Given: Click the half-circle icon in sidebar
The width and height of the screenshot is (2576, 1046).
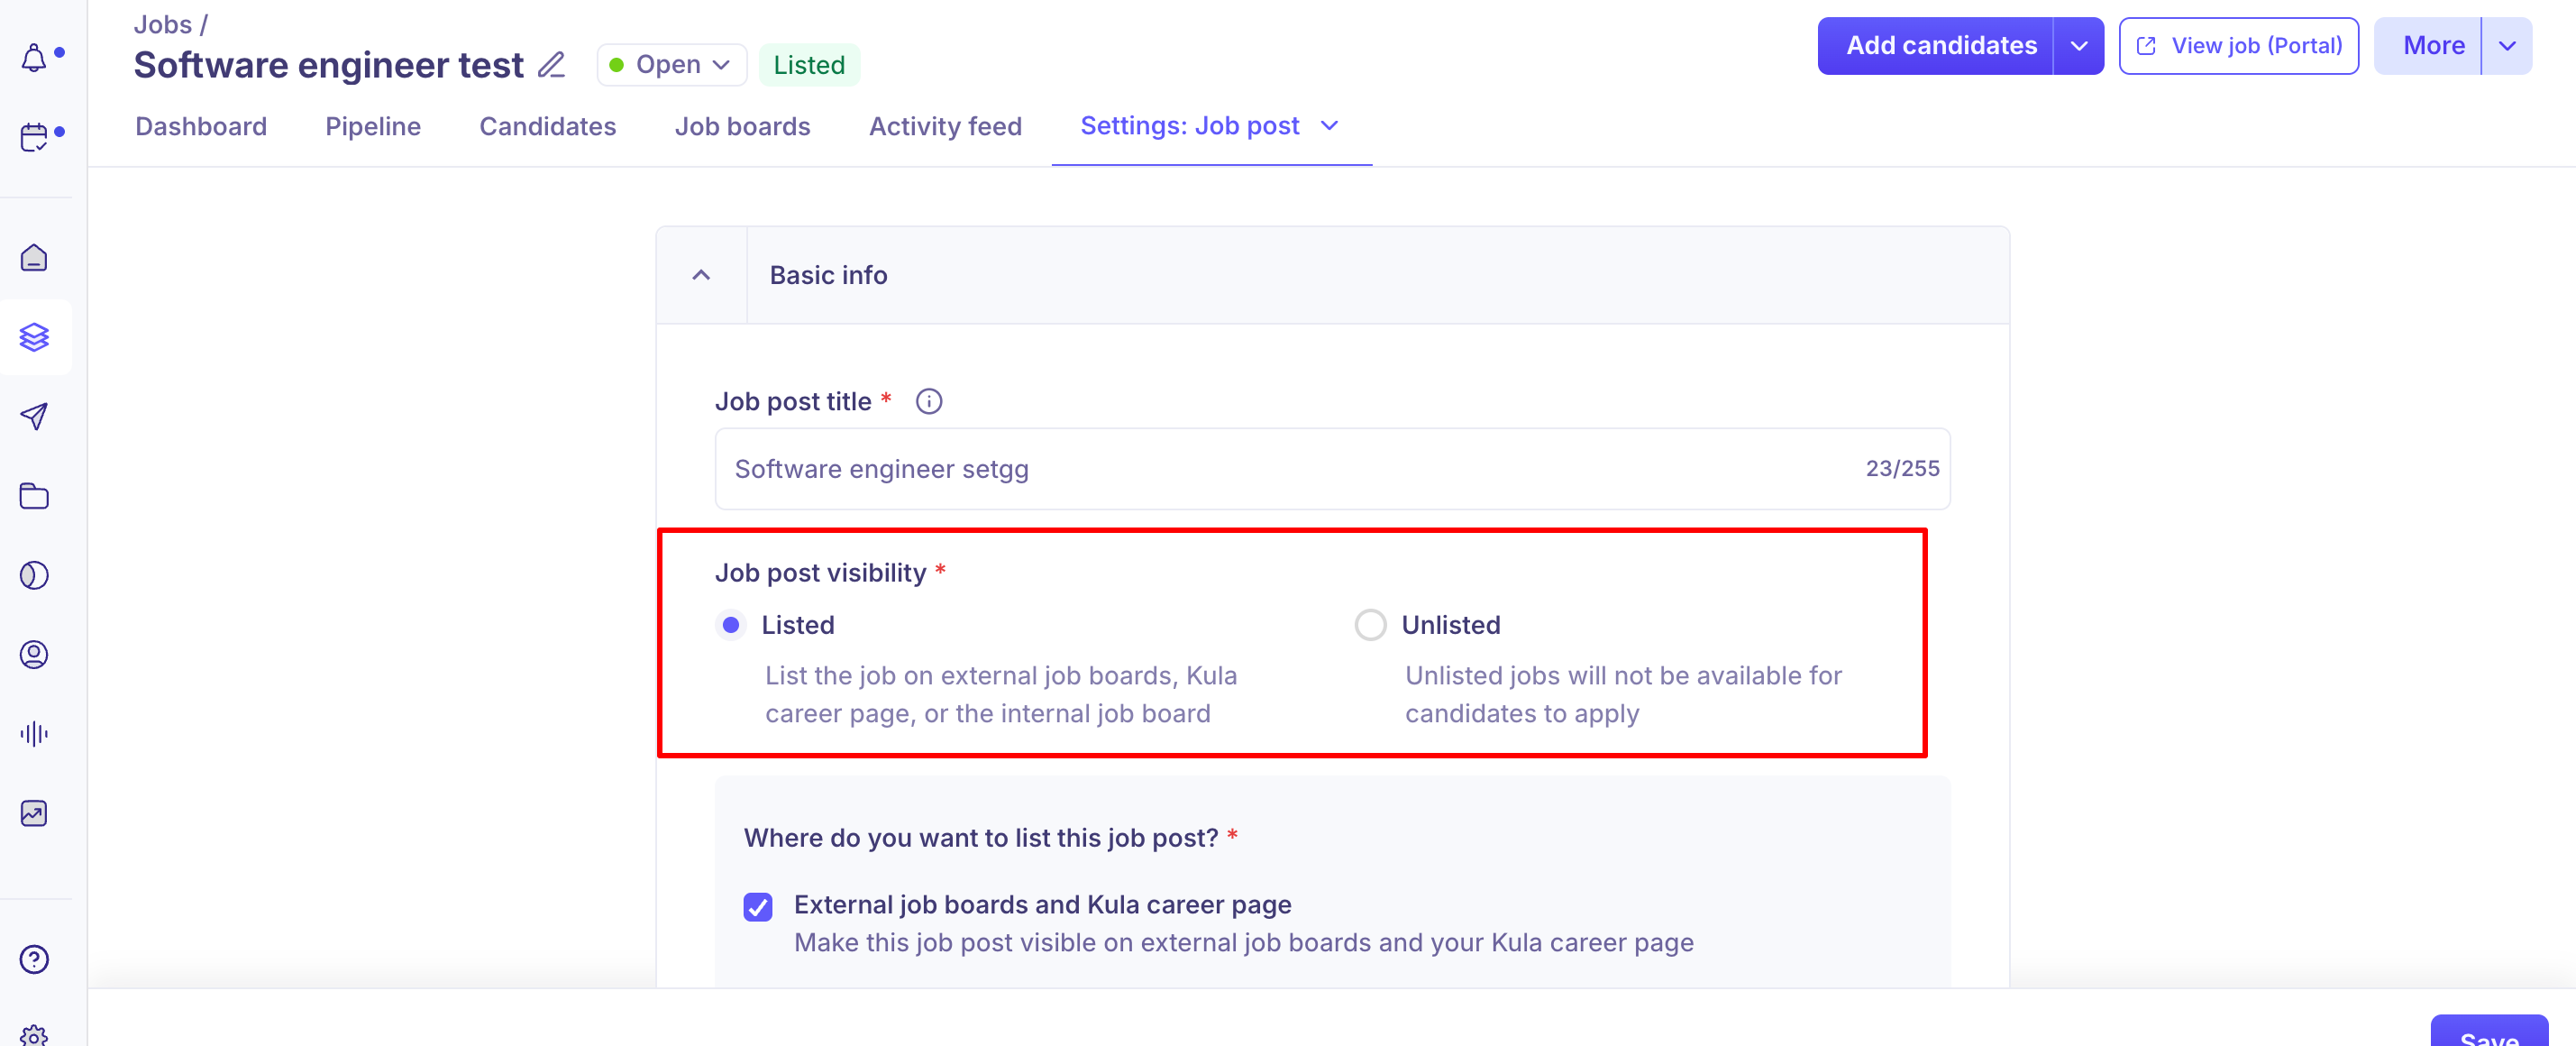Looking at the screenshot, I should tap(34, 575).
